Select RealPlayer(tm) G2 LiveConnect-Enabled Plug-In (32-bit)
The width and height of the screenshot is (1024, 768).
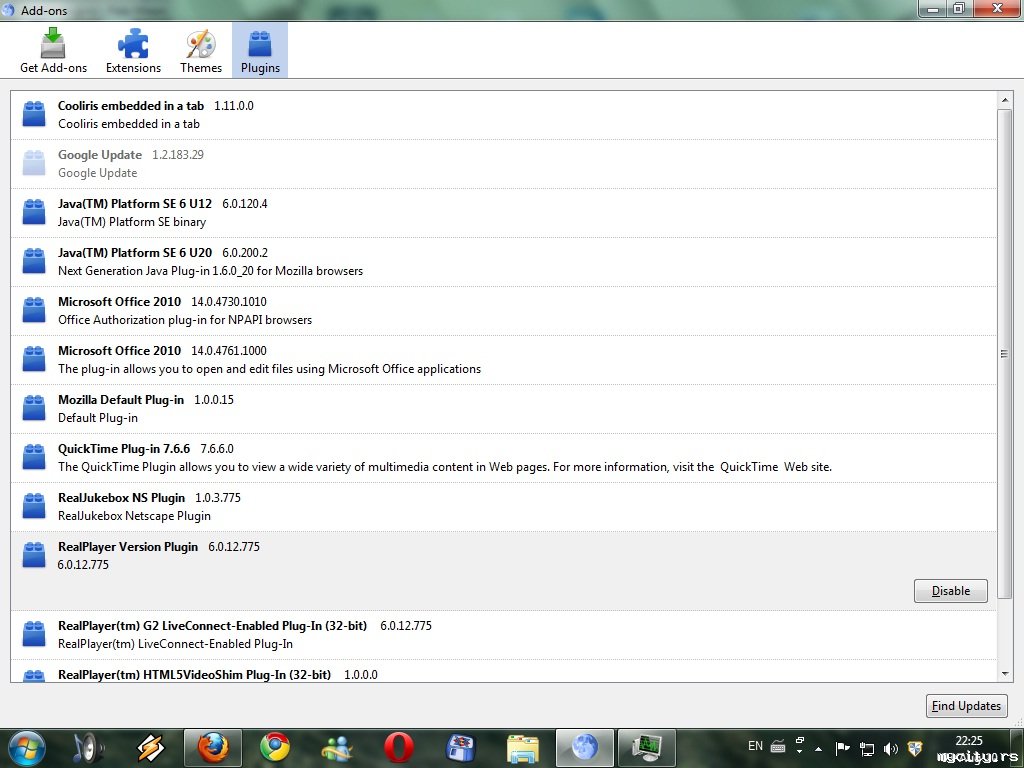tap(212, 626)
